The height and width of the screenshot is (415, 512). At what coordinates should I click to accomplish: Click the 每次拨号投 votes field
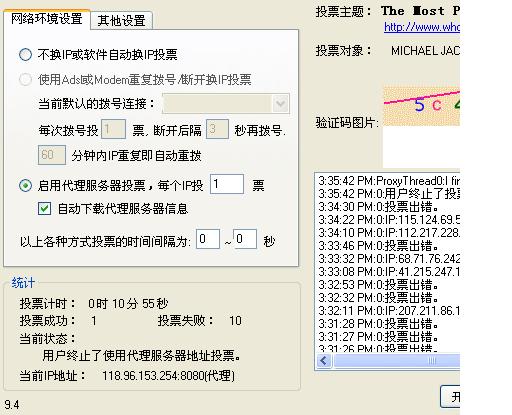[113, 129]
